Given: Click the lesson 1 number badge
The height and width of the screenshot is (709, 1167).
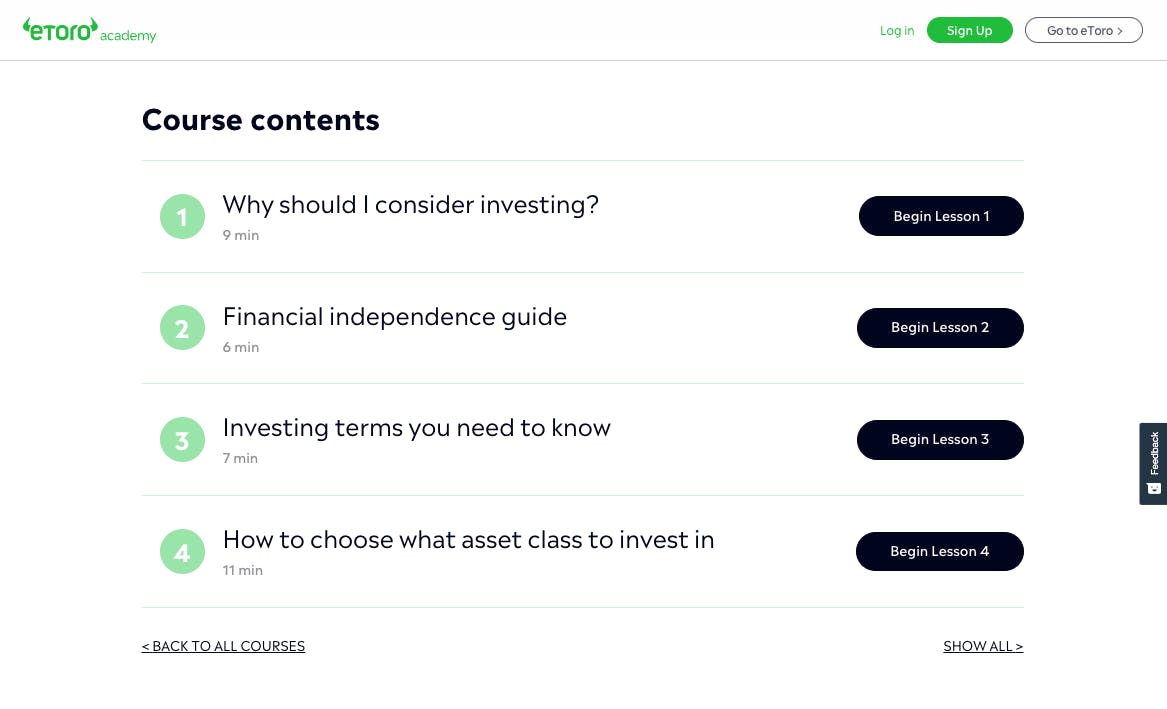Looking at the screenshot, I should click(182, 217).
